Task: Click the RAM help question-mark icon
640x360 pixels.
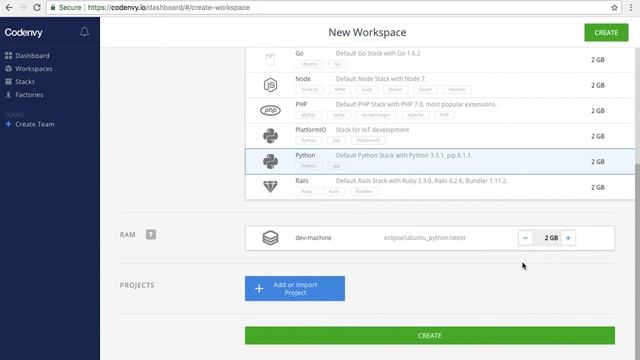Action: [x=151, y=234]
